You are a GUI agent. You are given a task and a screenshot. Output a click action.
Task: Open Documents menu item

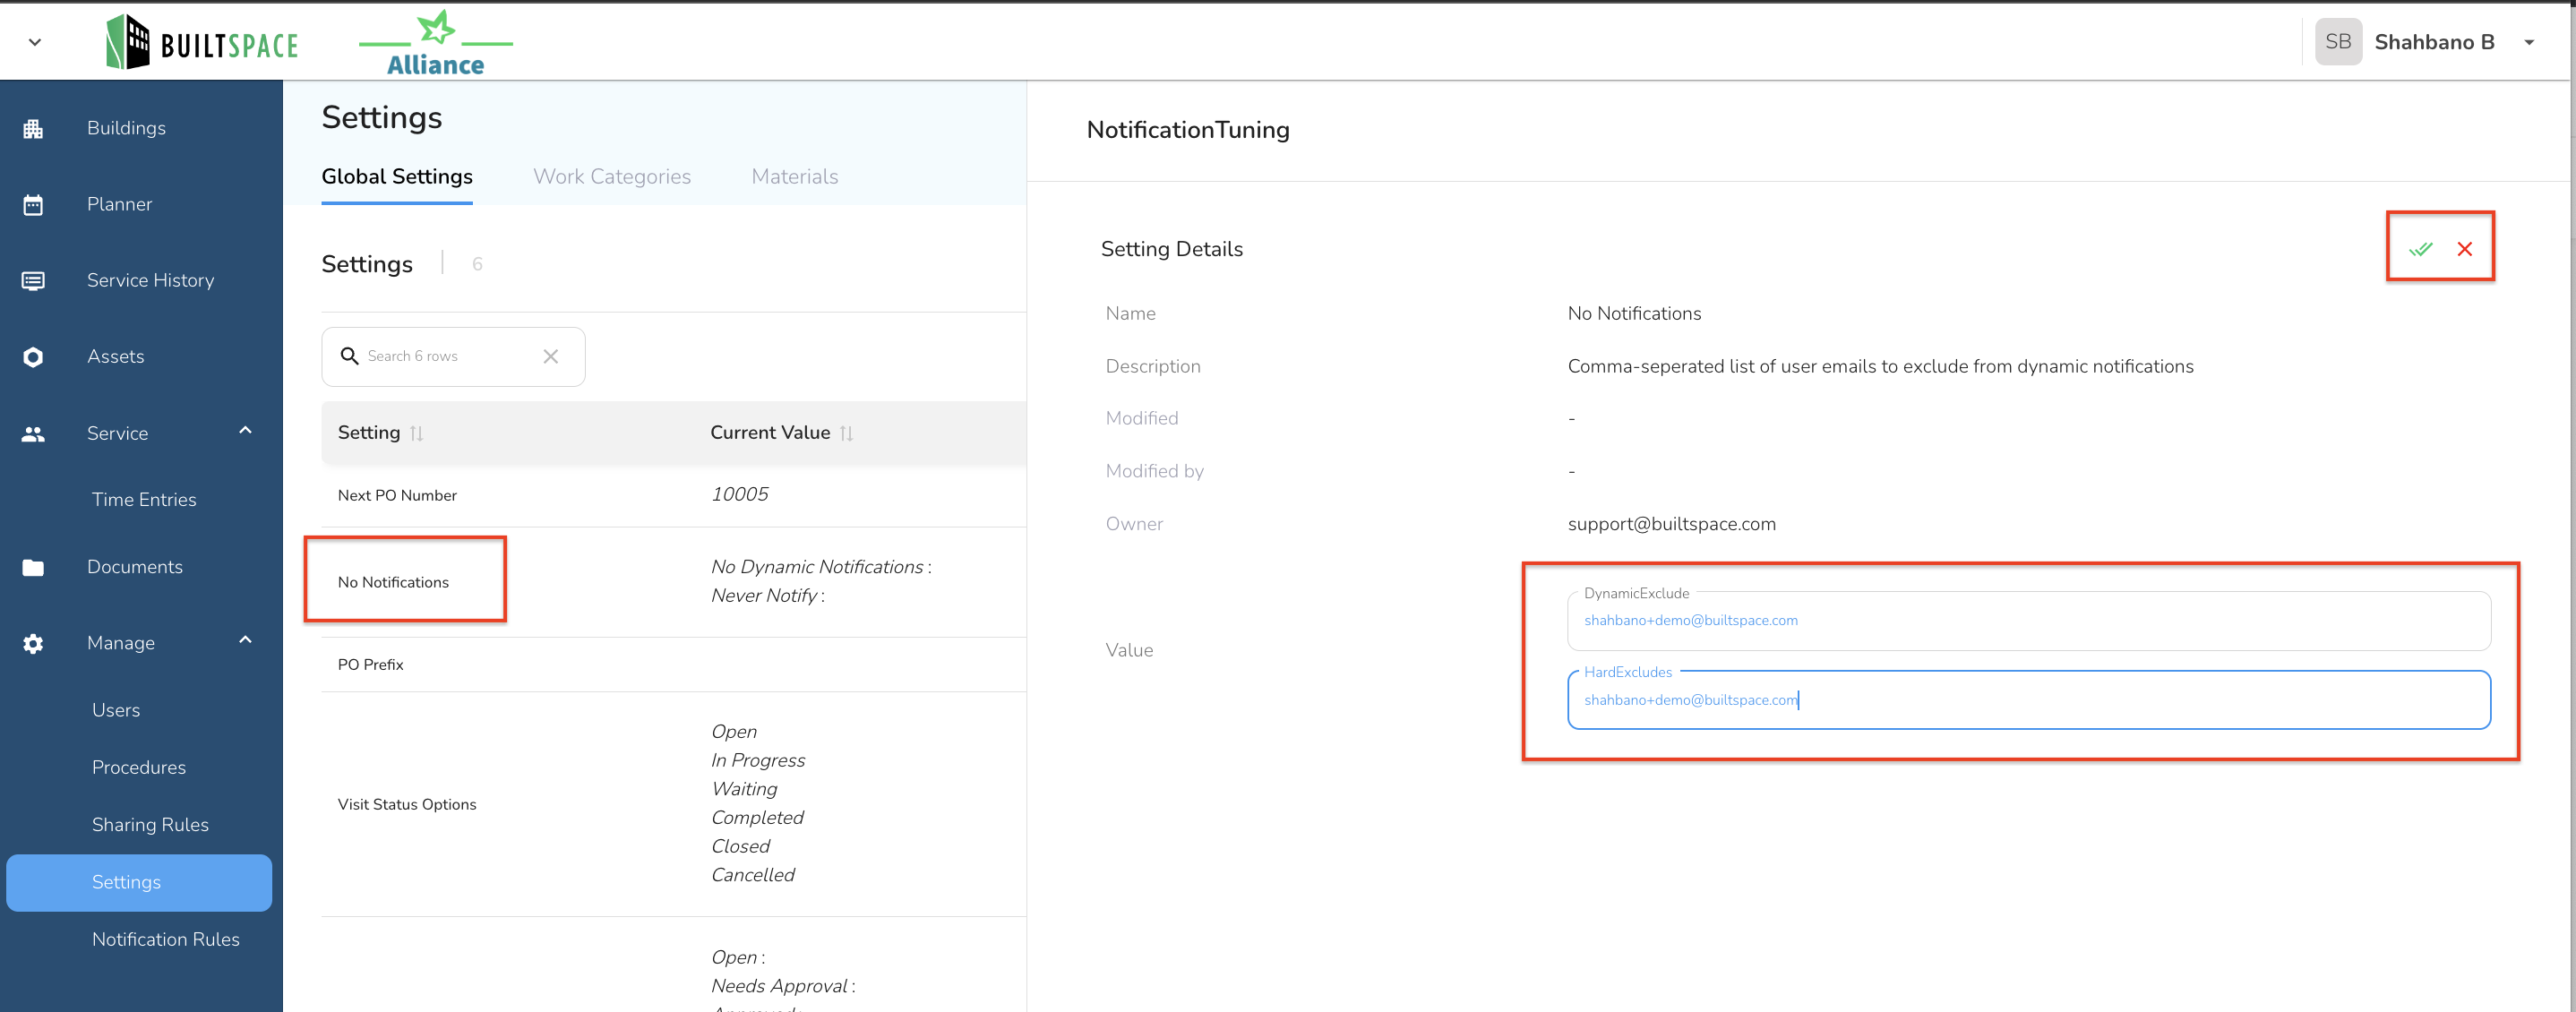134,567
